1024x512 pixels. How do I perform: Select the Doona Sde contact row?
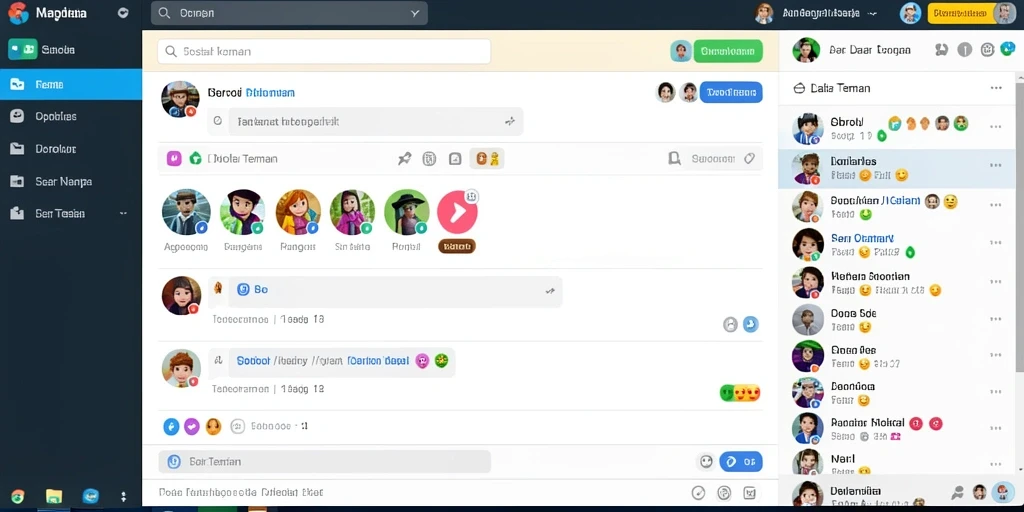click(x=897, y=320)
